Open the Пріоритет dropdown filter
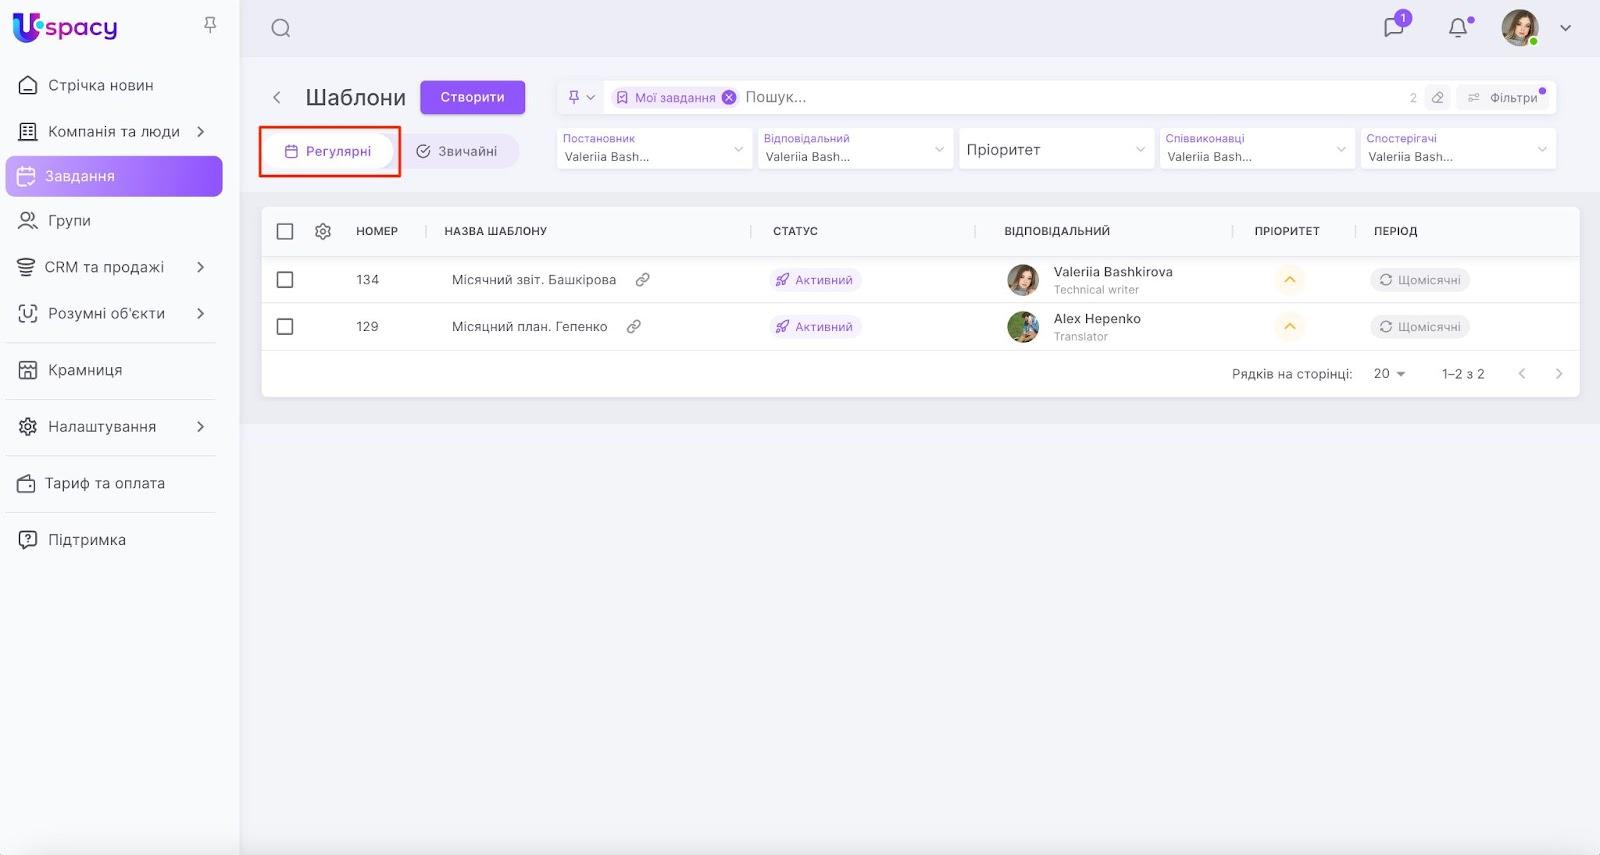Screen dimensions: 1600x855 pos(1055,149)
